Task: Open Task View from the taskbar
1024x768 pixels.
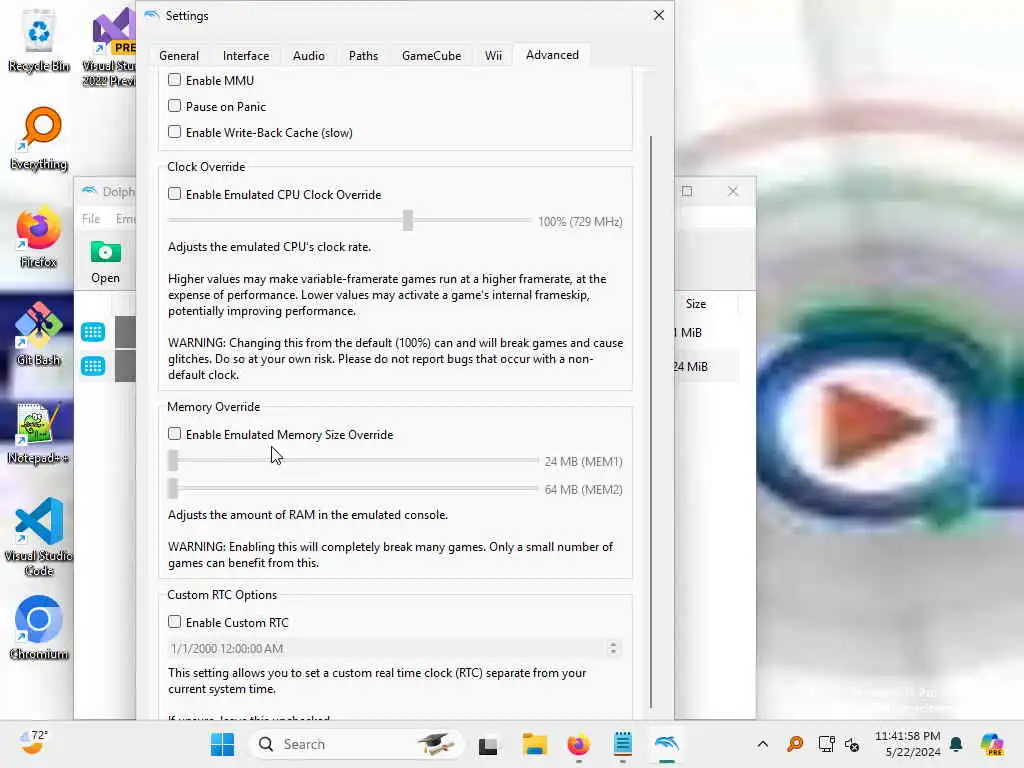Action: (x=488, y=745)
